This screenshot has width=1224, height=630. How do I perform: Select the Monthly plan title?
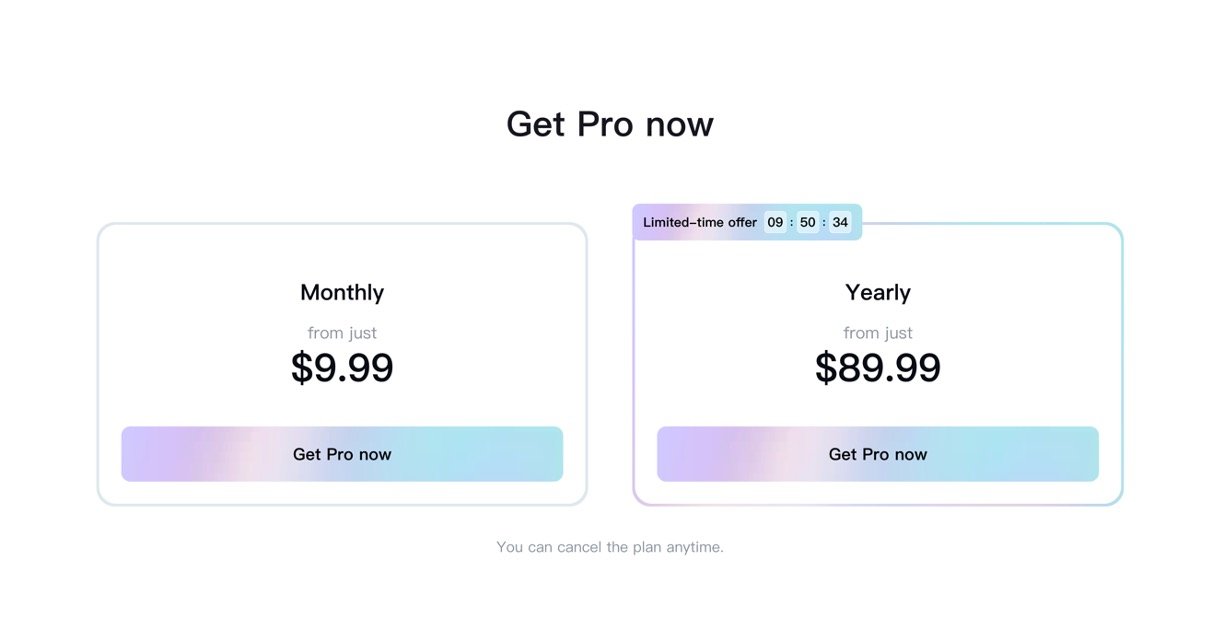click(342, 292)
